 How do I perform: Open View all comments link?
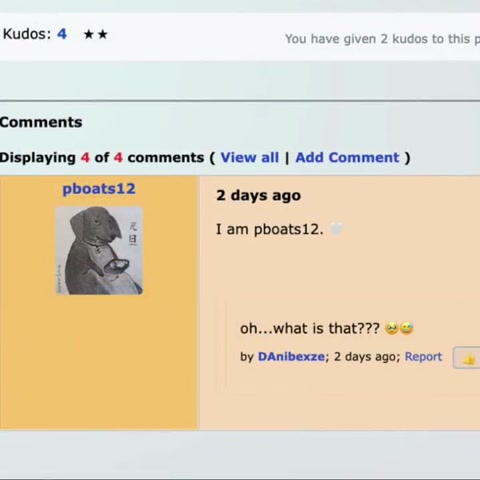coord(250,158)
